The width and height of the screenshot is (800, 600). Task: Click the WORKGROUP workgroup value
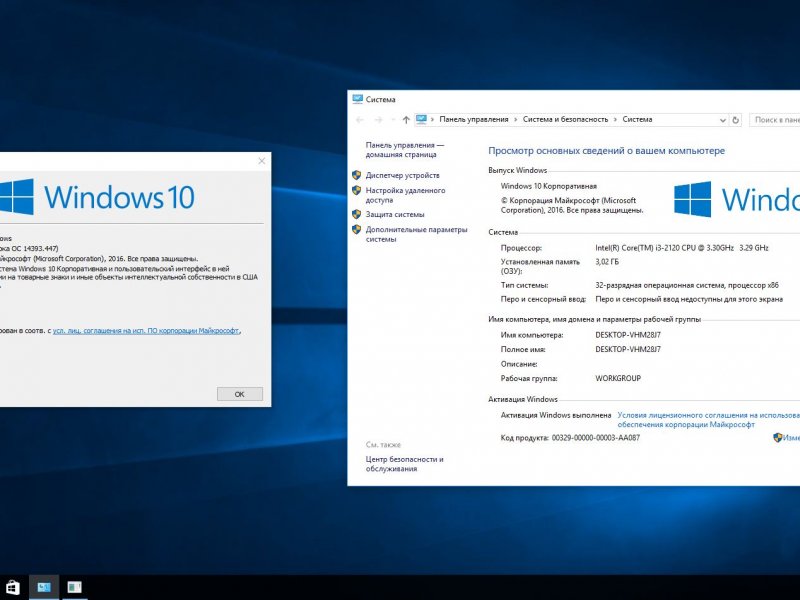618,378
